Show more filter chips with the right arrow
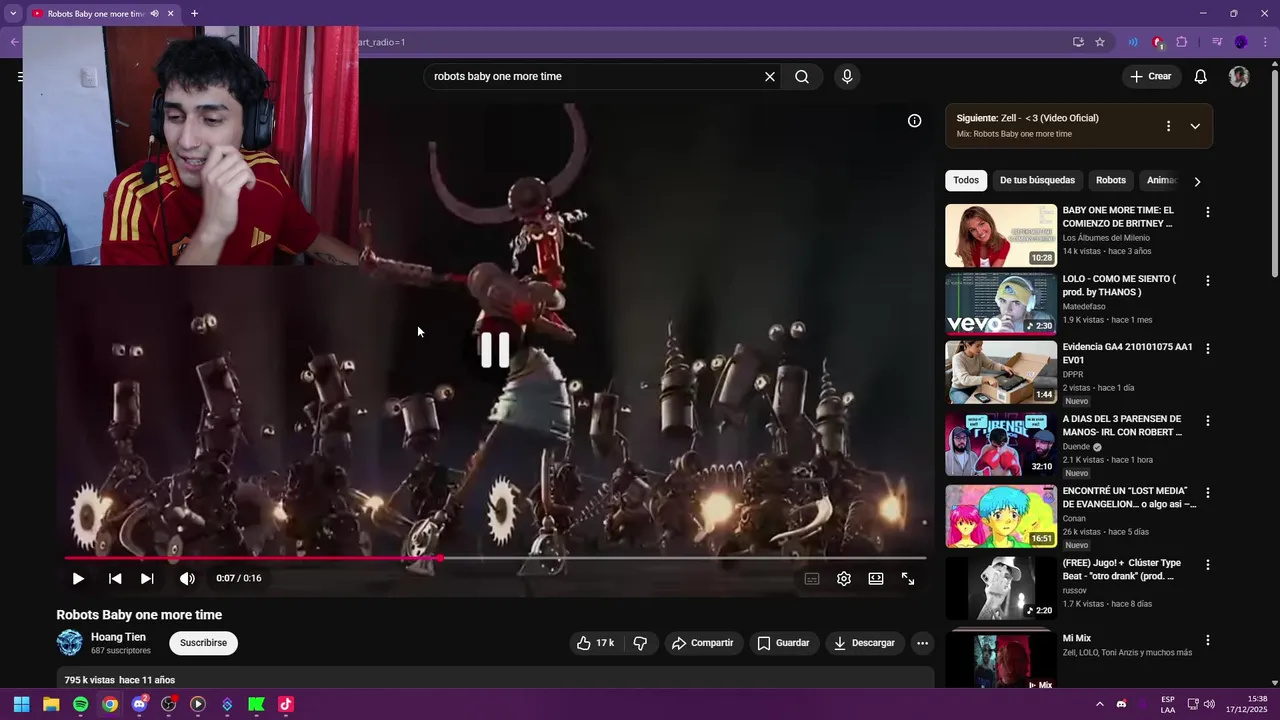Viewport: 1280px width, 720px height. pos(1197,181)
